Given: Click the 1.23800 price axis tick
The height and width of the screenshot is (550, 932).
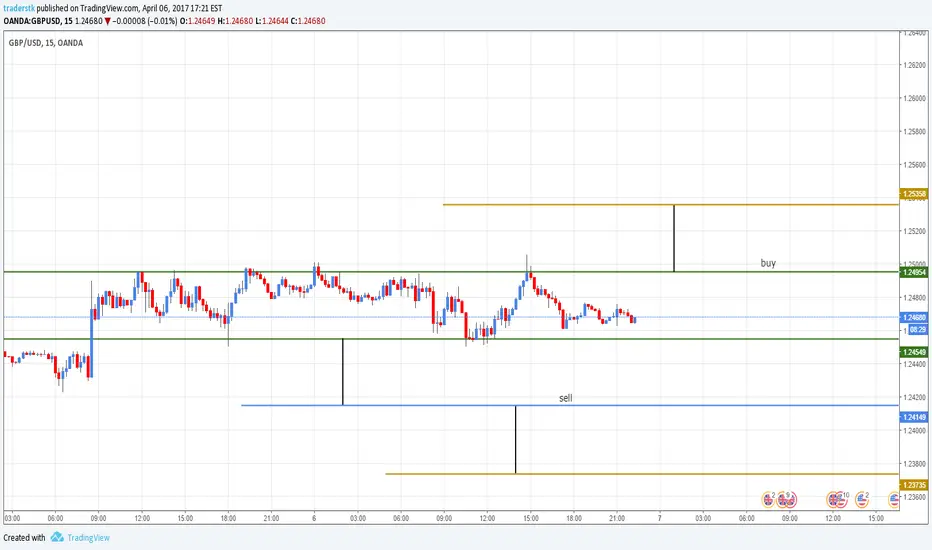Looking at the screenshot, I should [x=915, y=464].
